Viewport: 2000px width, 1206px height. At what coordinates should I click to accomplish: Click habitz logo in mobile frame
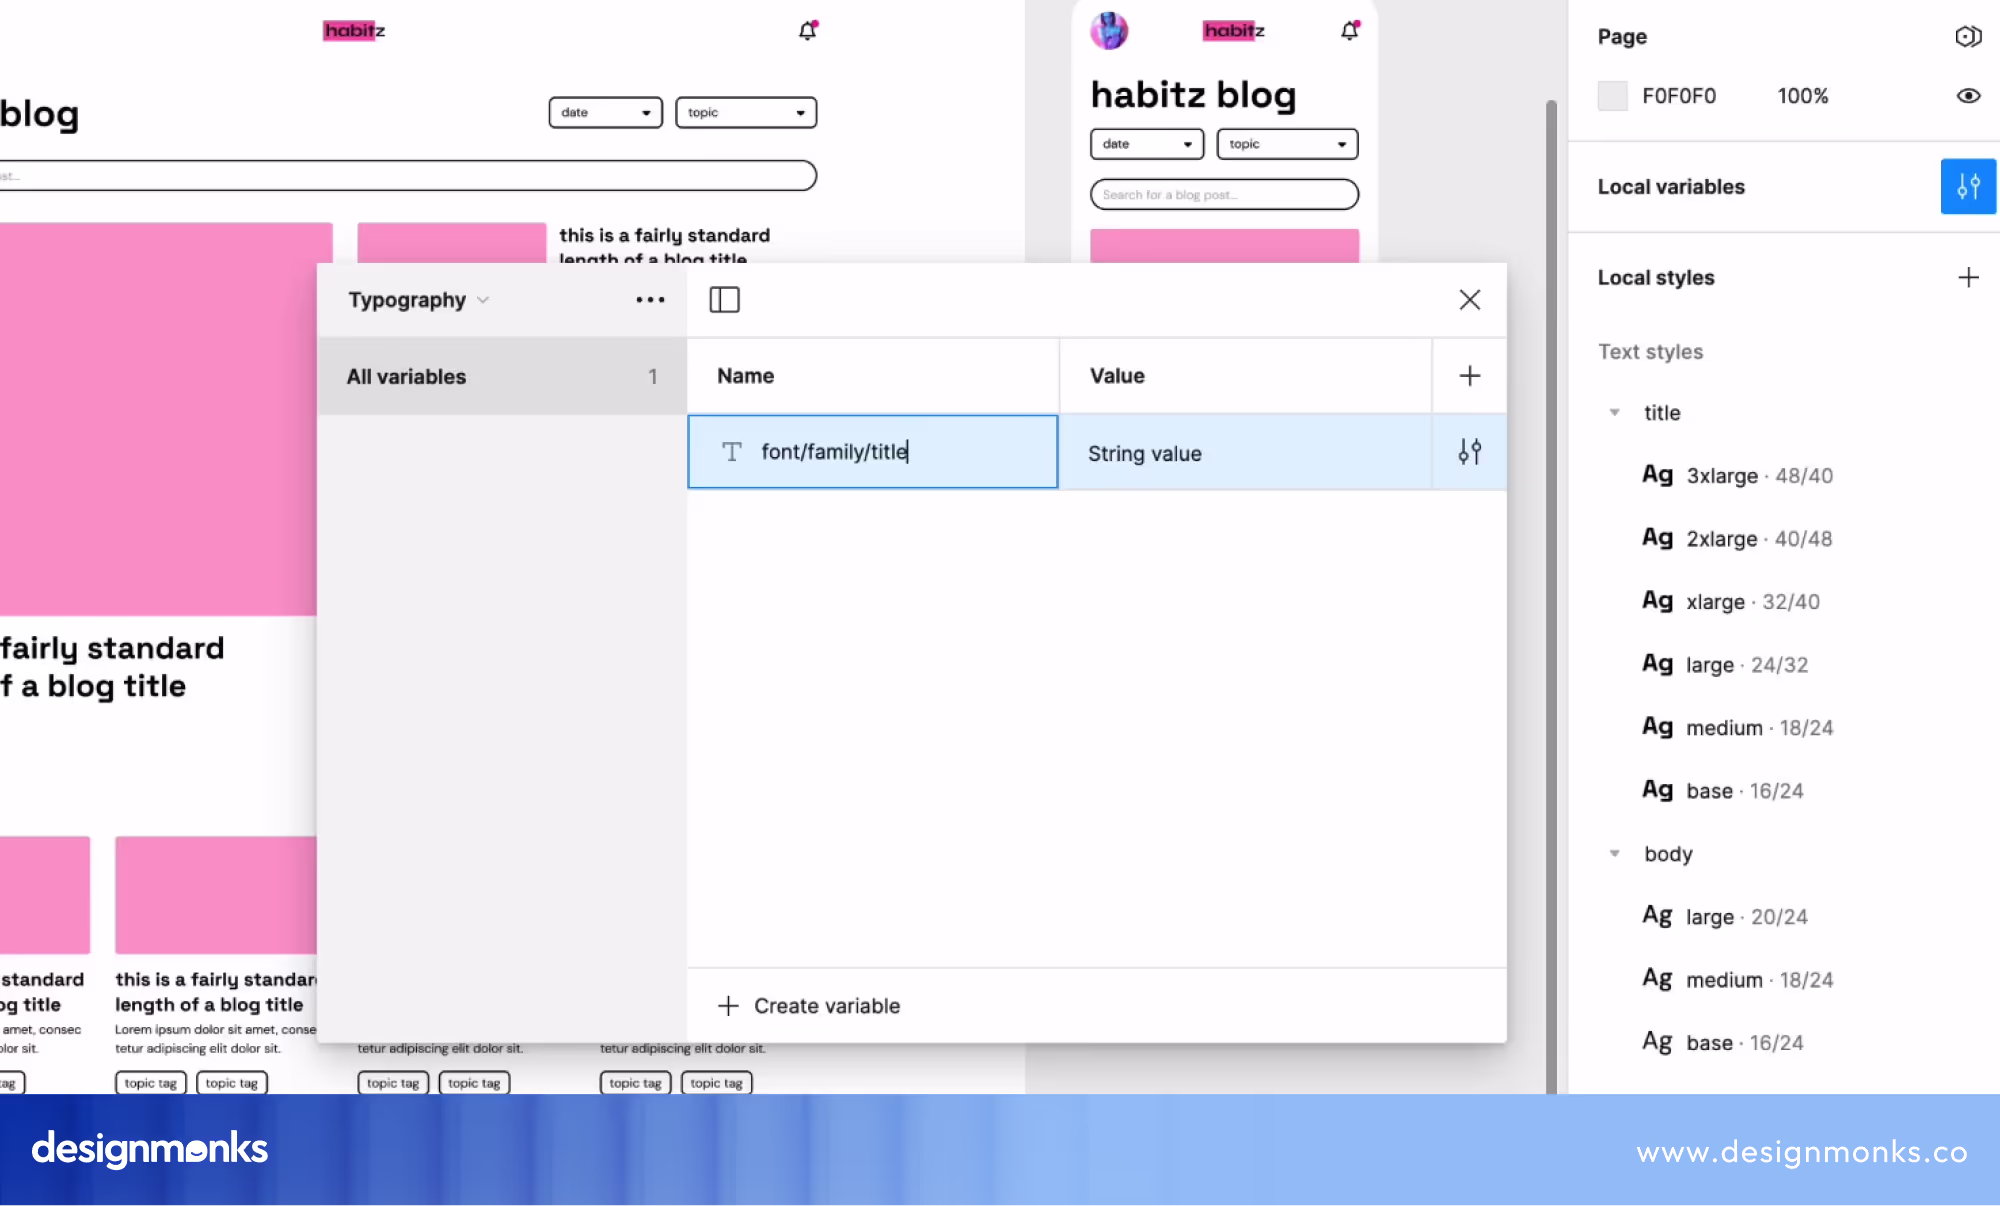click(x=1234, y=30)
